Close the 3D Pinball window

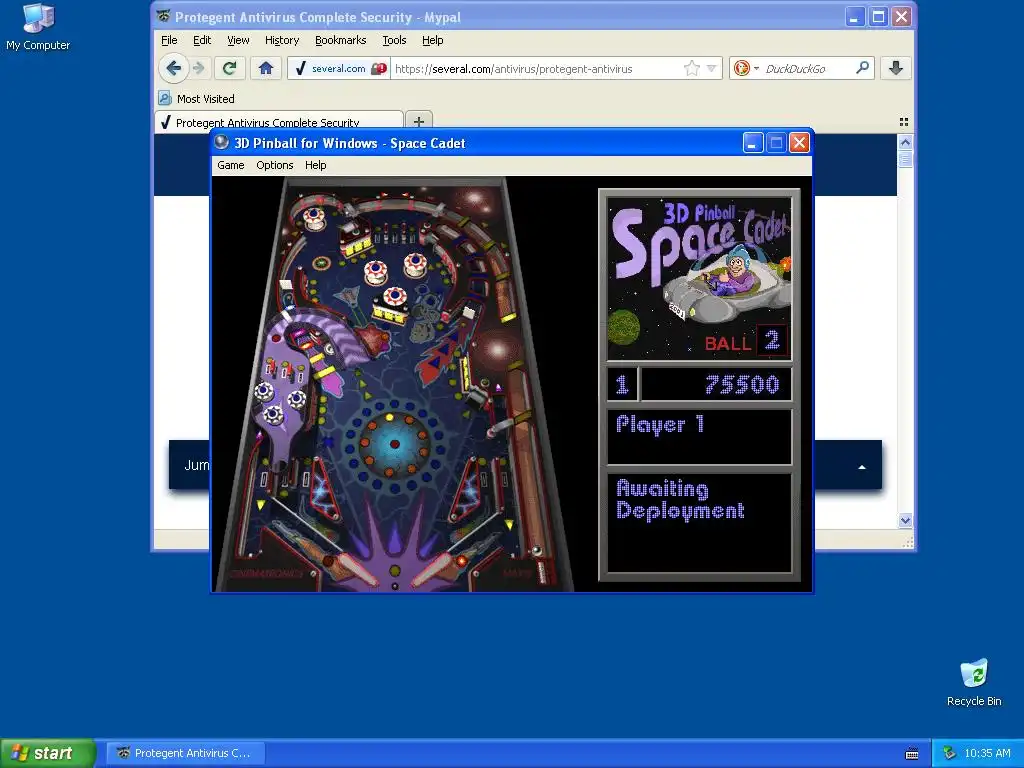799,143
